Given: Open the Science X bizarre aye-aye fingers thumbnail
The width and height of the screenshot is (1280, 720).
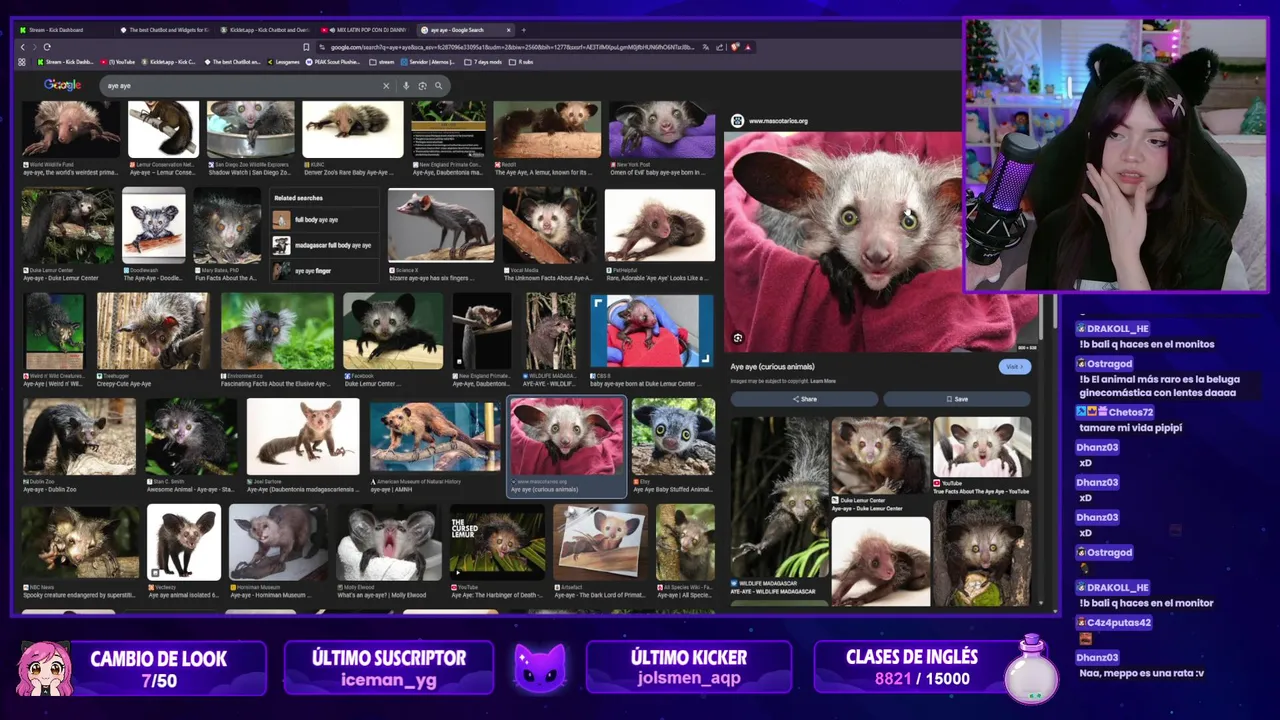Looking at the screenshot, I should (x=441, y=225).
